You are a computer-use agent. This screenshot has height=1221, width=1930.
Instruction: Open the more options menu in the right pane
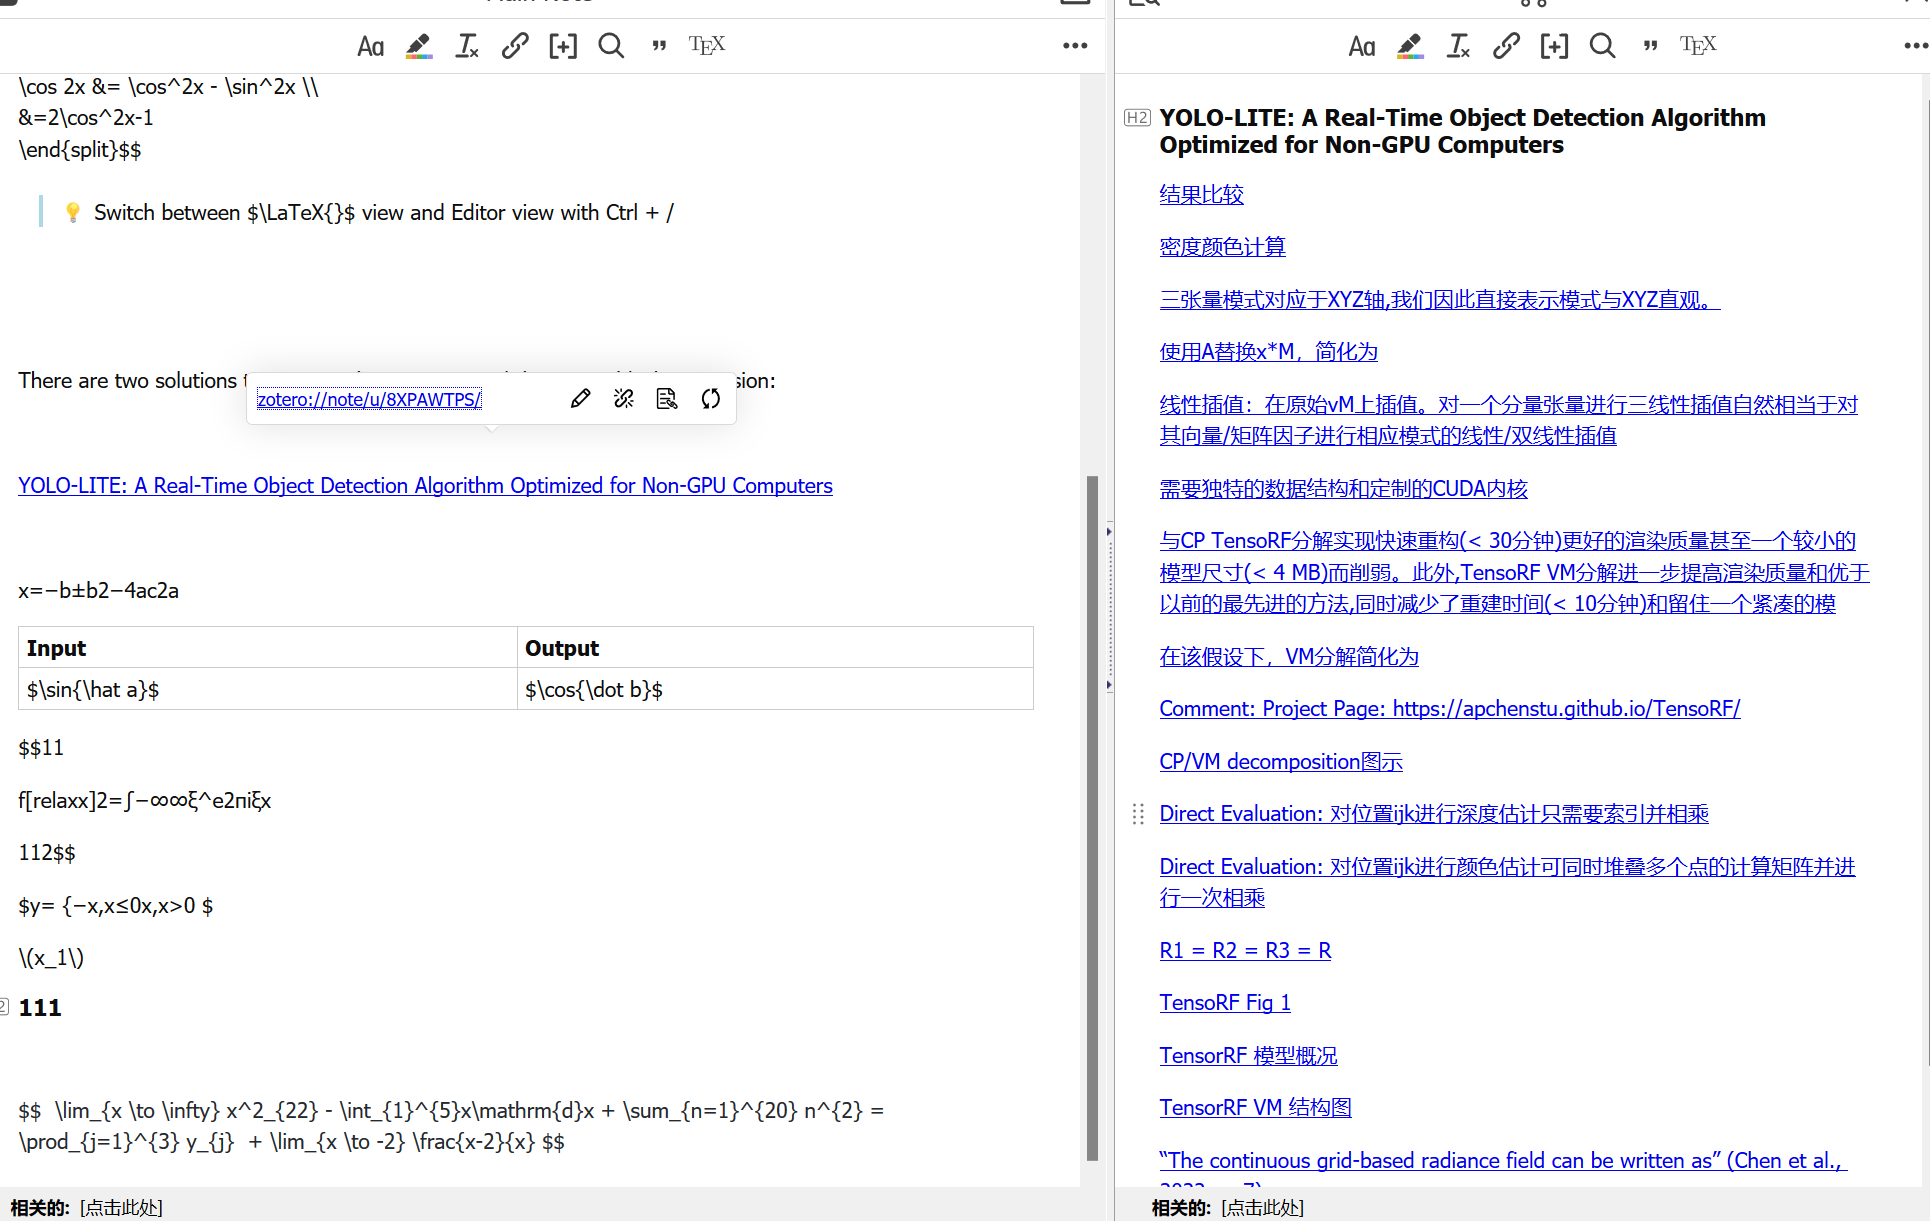click(1915, 45)
